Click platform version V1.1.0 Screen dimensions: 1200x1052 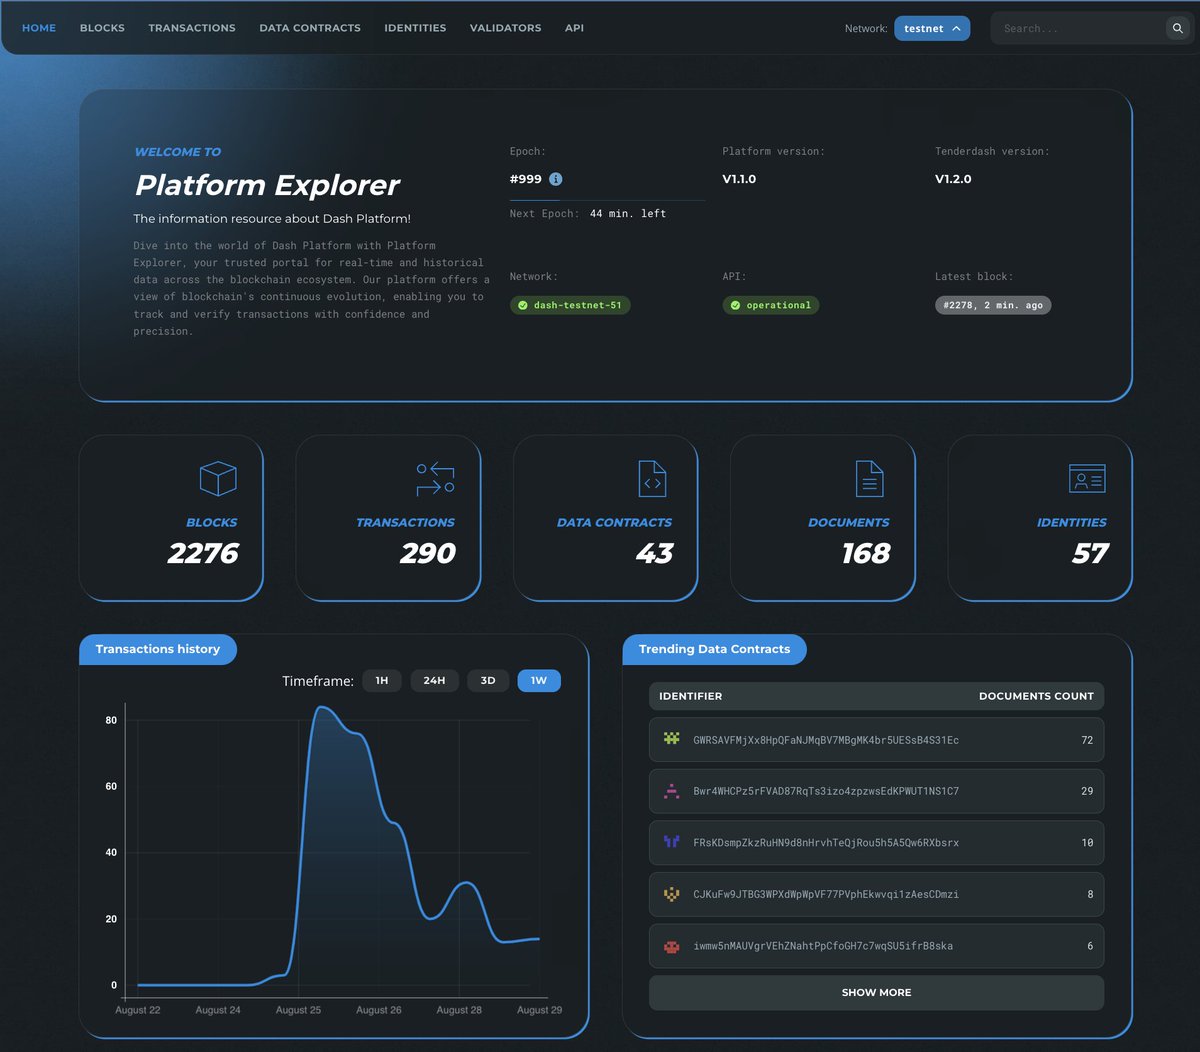pos(739,179)
